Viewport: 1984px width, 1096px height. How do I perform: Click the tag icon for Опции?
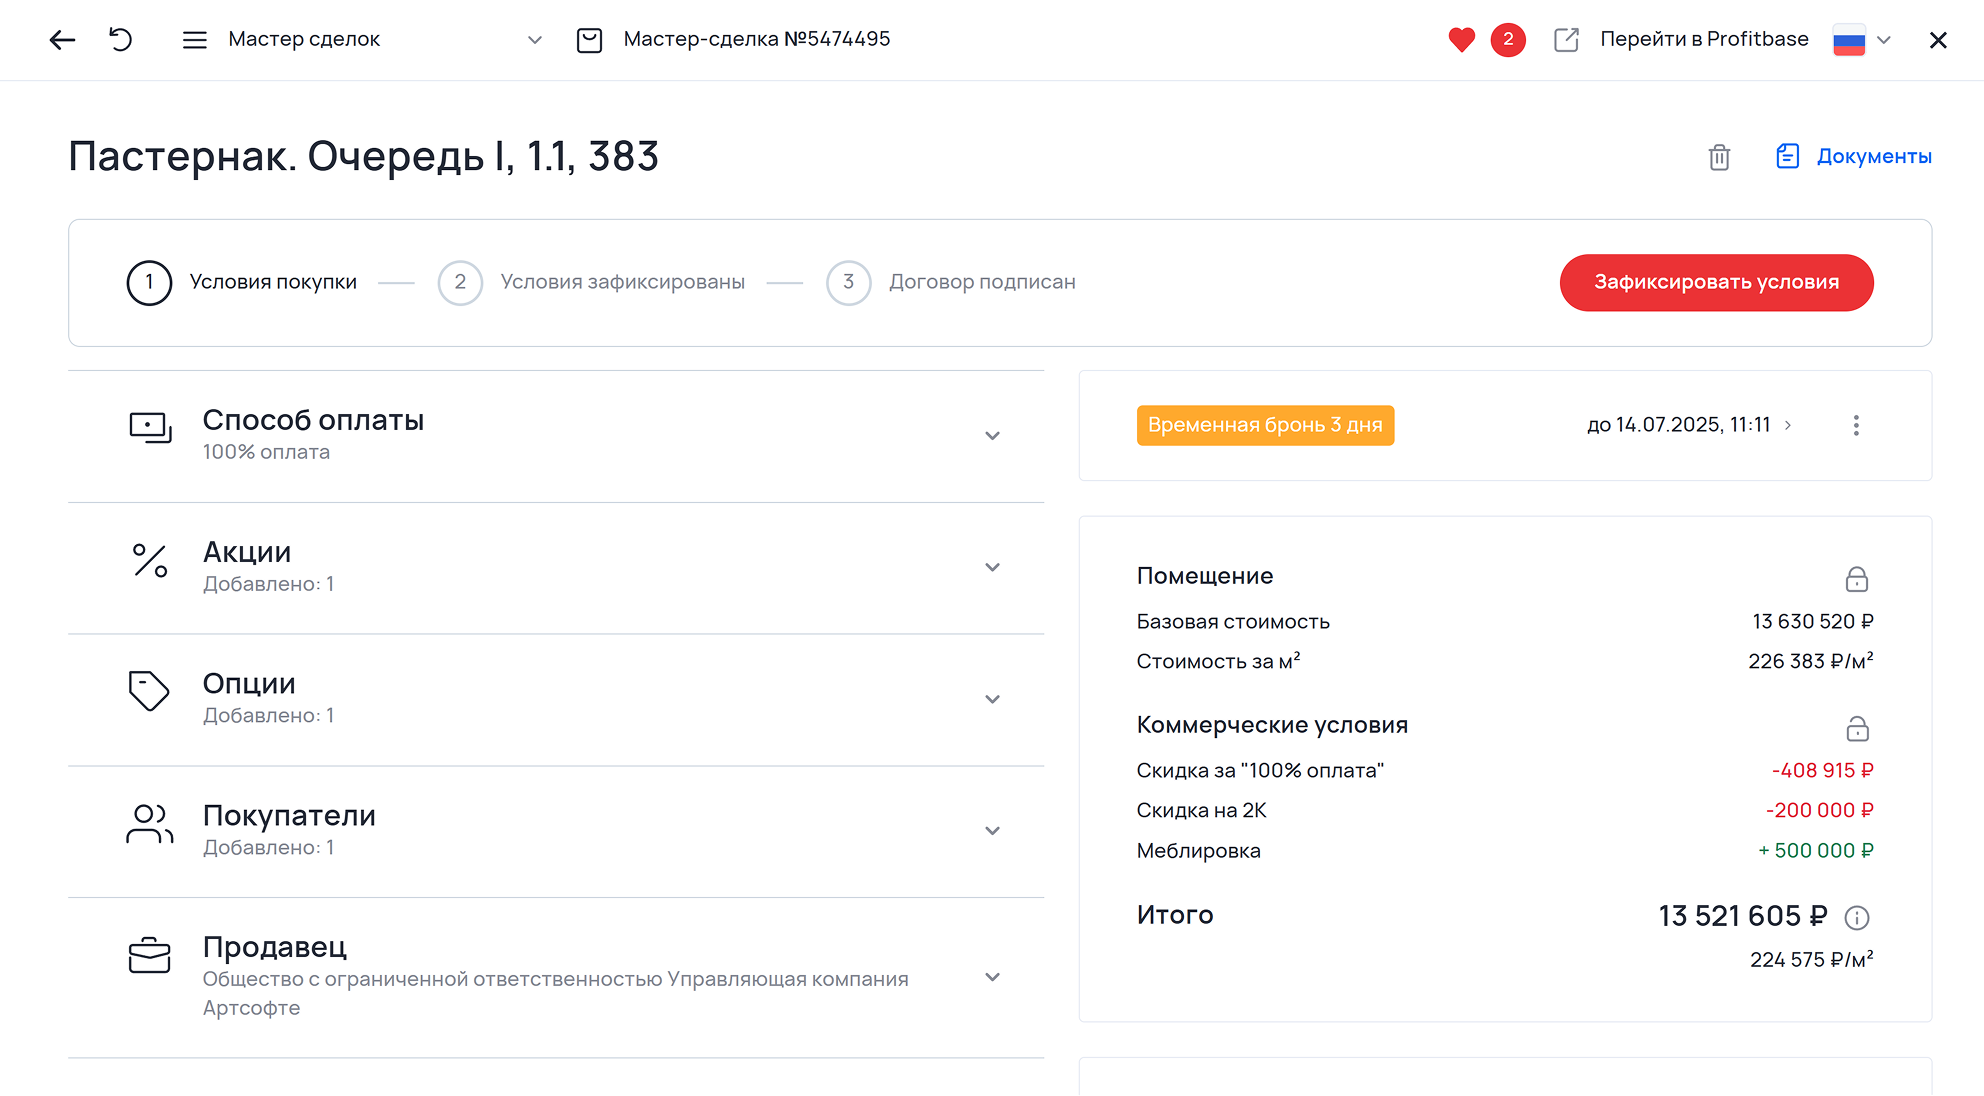[149, 691]
